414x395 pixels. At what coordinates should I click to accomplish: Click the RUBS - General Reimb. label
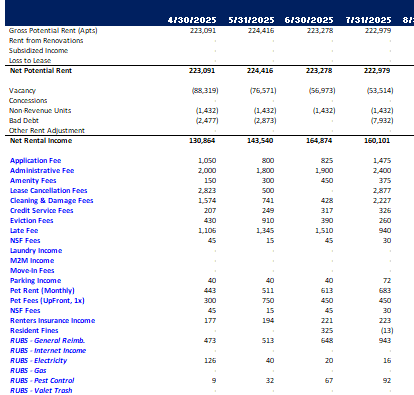[x=47, y=341]
